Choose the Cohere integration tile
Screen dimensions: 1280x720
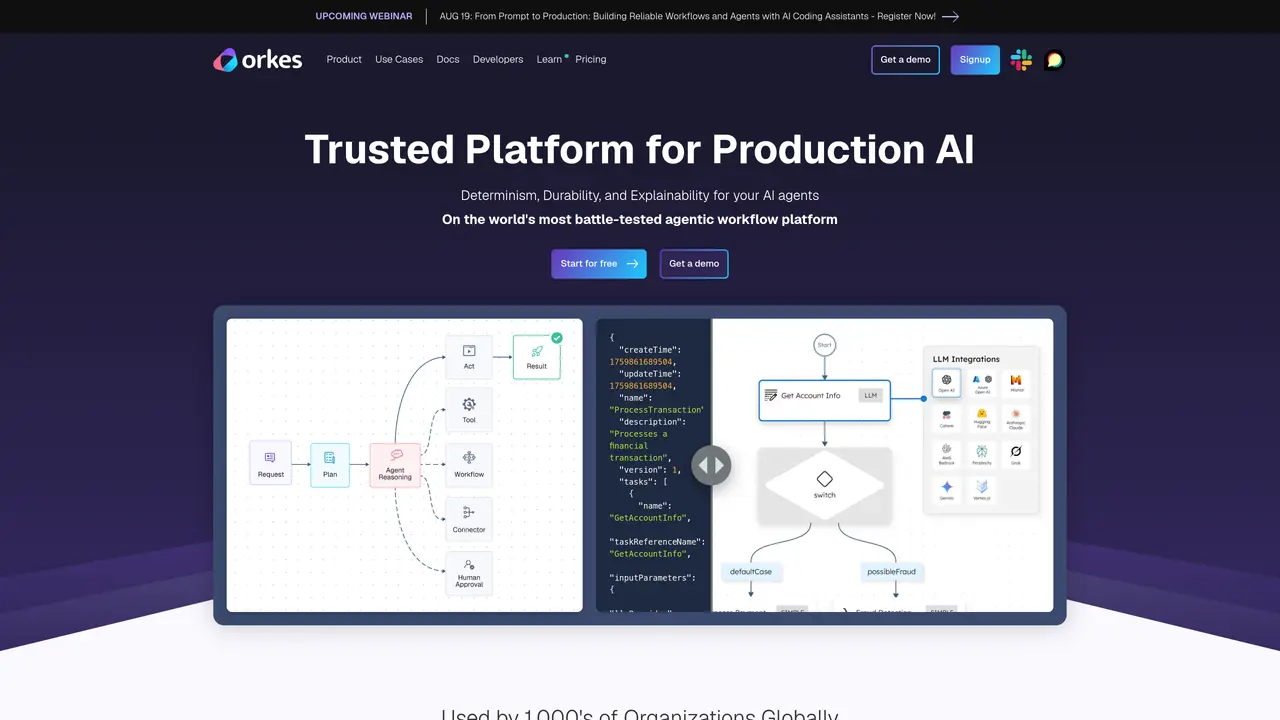(946, 419)
